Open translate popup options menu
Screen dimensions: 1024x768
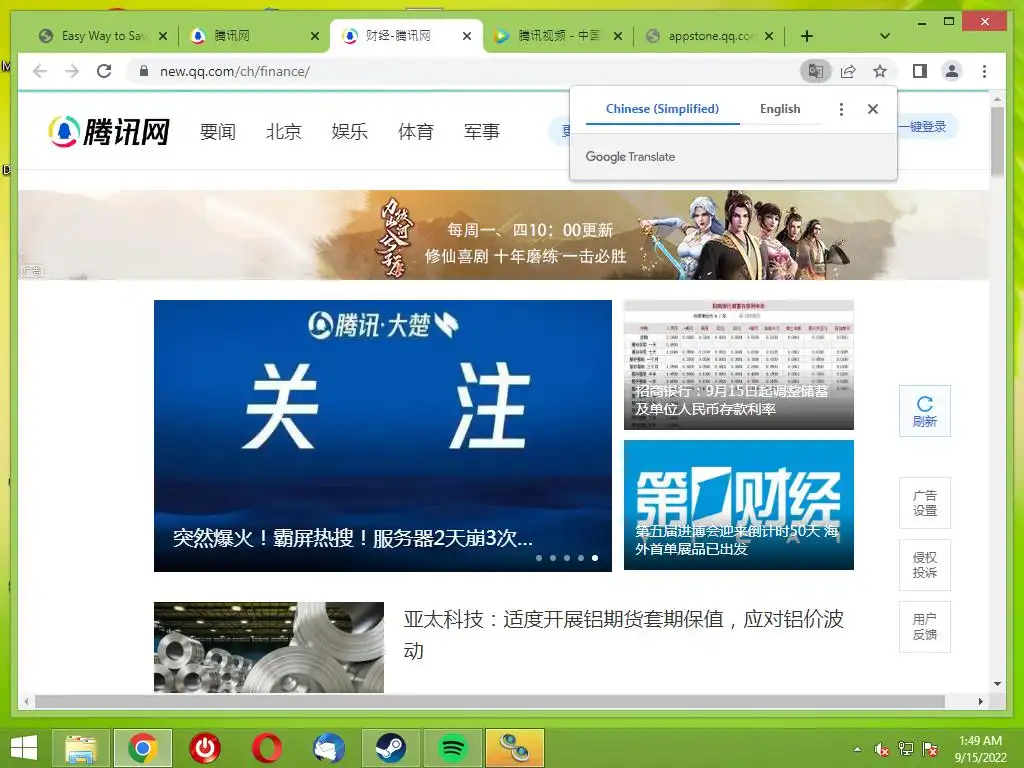tap(841, 109)
